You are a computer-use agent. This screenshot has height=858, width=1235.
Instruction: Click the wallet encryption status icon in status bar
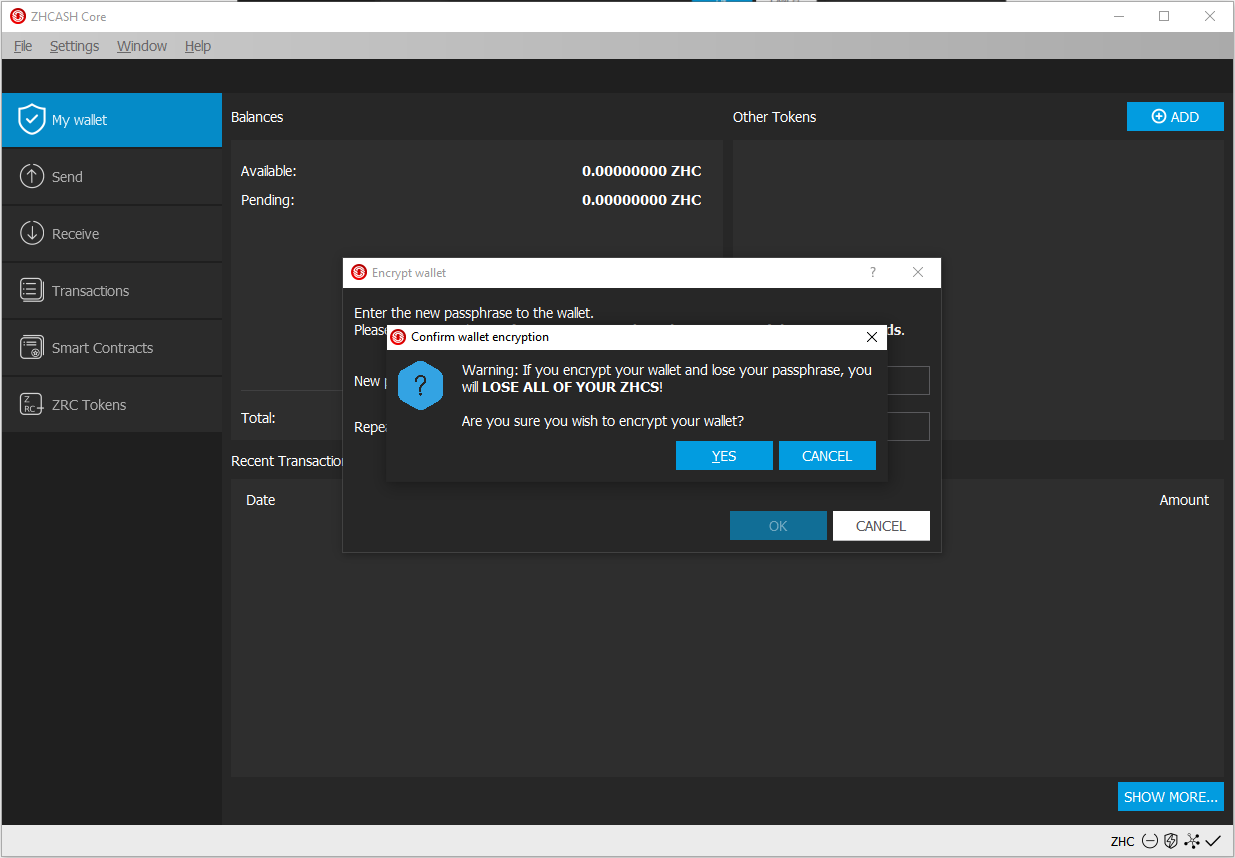coord(1150,841)
